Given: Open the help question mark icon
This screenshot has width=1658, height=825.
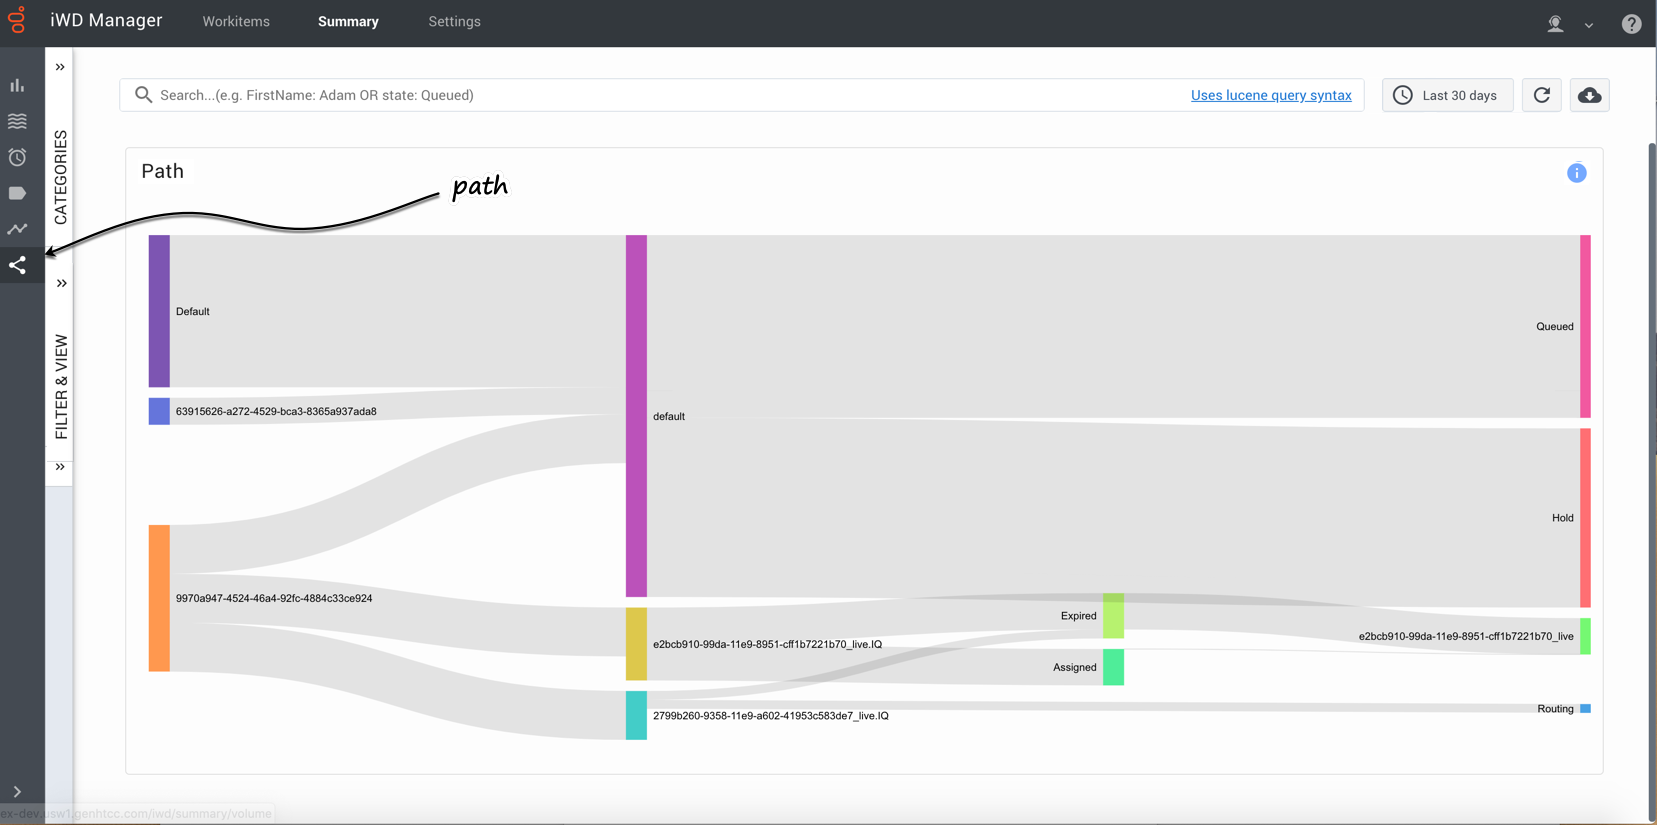Looking at the screenshot, I should pyautogui.click(x=1631, y=24).
